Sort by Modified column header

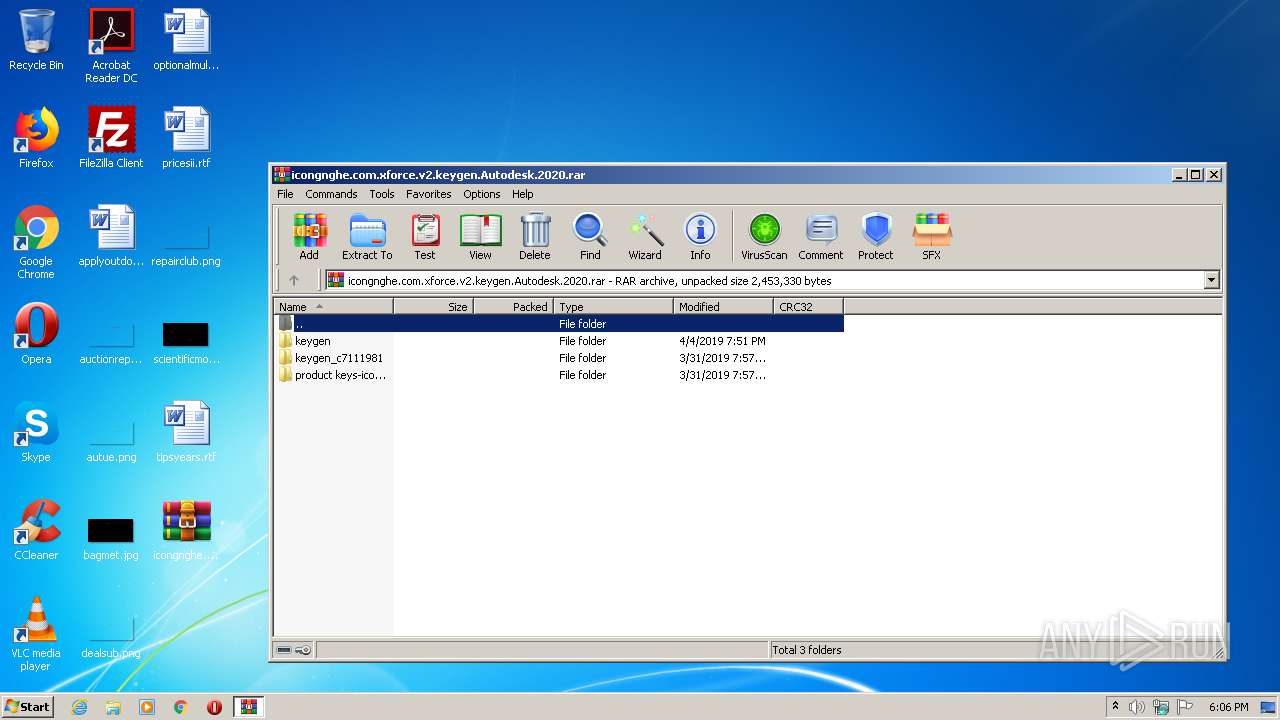pyautogui.click(x=724, y=307)
